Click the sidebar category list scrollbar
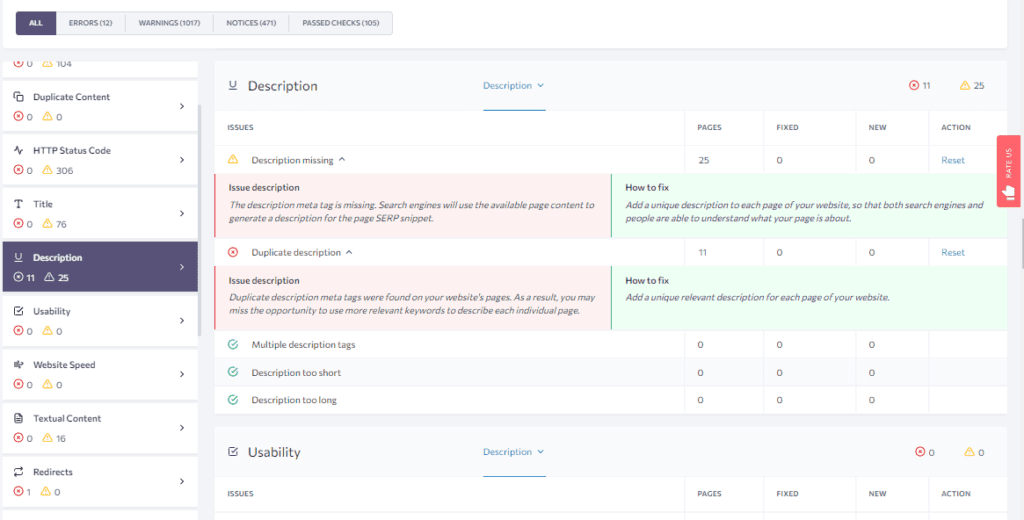This screenshot has width=1024, height=520. 199,219
